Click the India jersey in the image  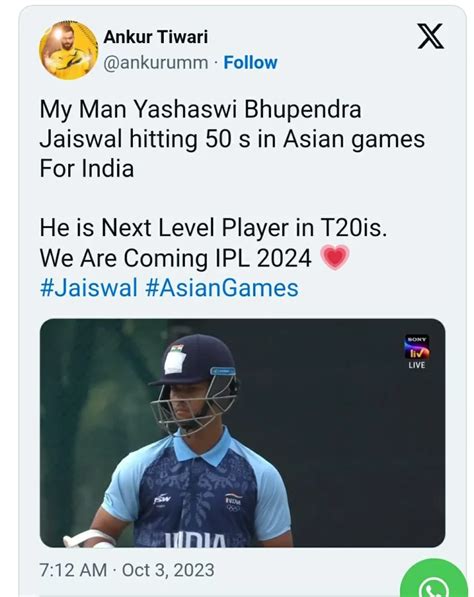pyautogui.click(x=197, y=491)
